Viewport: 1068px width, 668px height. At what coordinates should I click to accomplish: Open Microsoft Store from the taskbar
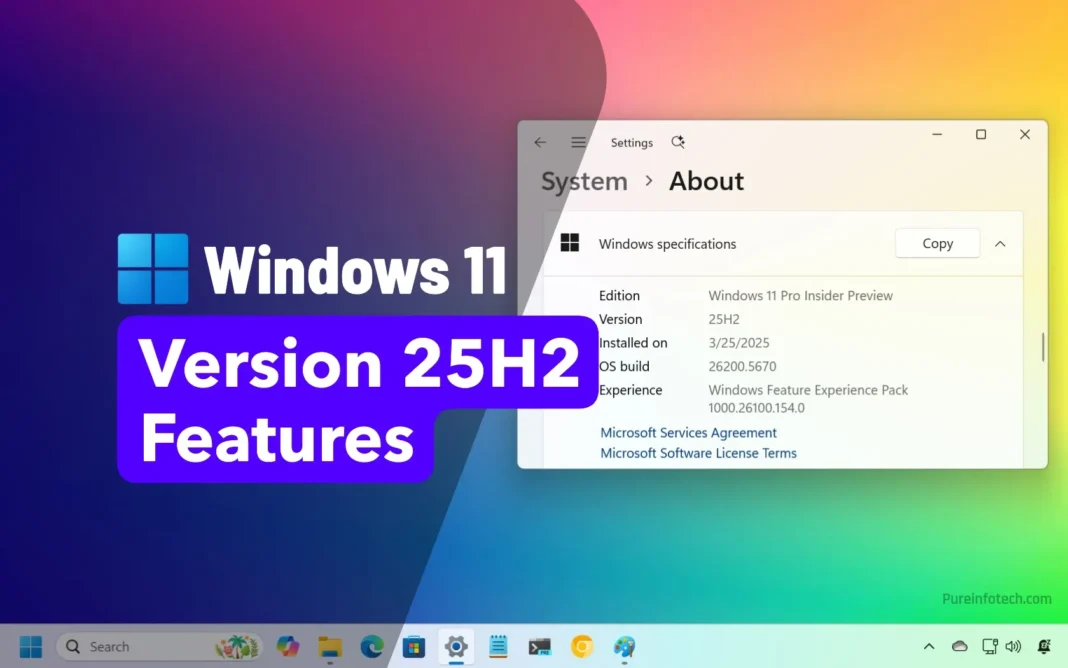pyautogui.click(x=414, y=647)
